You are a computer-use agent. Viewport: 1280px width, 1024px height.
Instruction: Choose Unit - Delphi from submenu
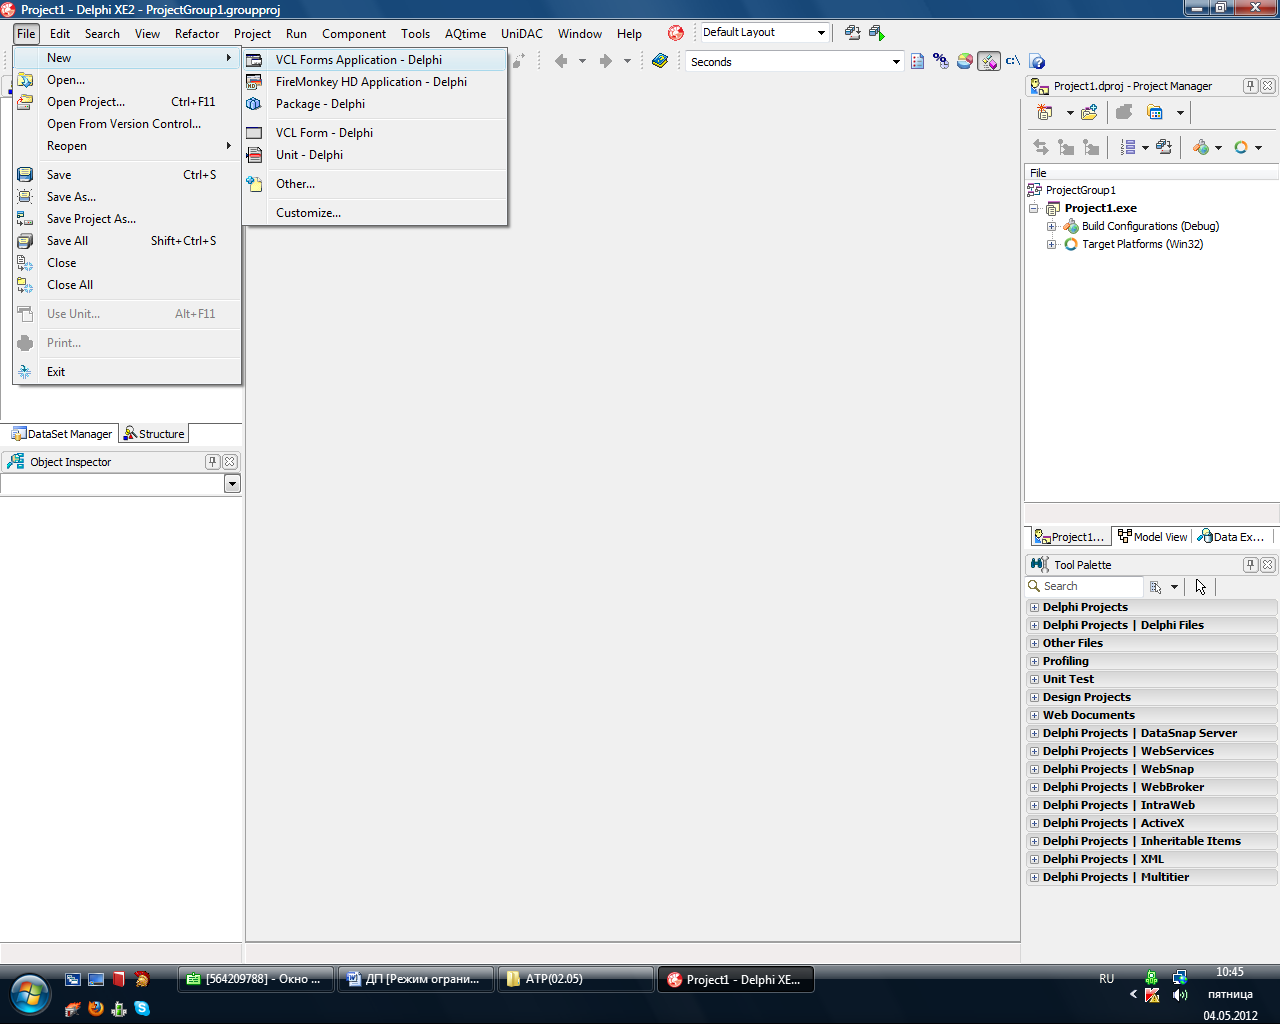(x=375, y=155)
